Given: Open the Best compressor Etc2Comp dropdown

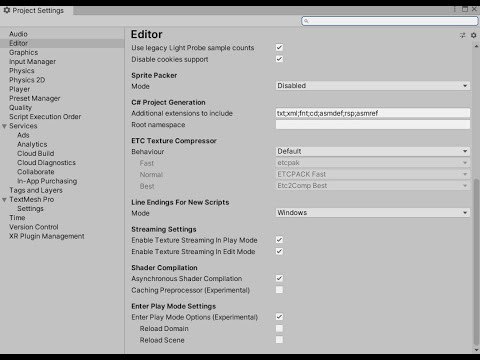Looking at the screenshot, I should coord(373,186).
